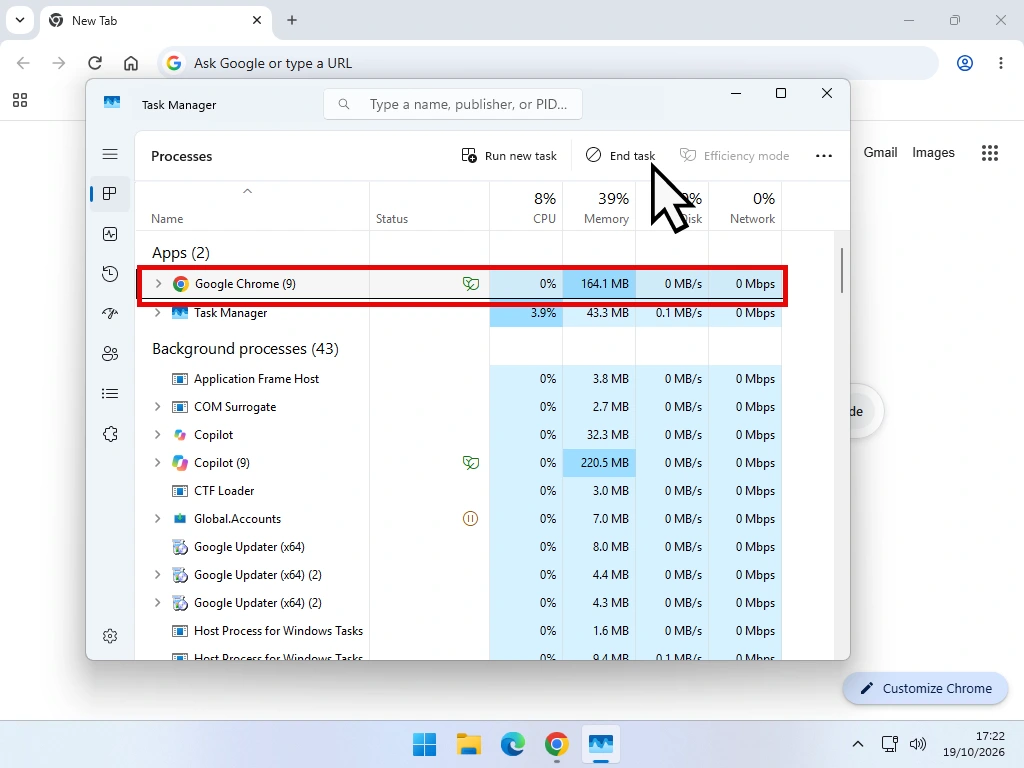Select the Processes sidebar icon

click(x=110, y=193)
